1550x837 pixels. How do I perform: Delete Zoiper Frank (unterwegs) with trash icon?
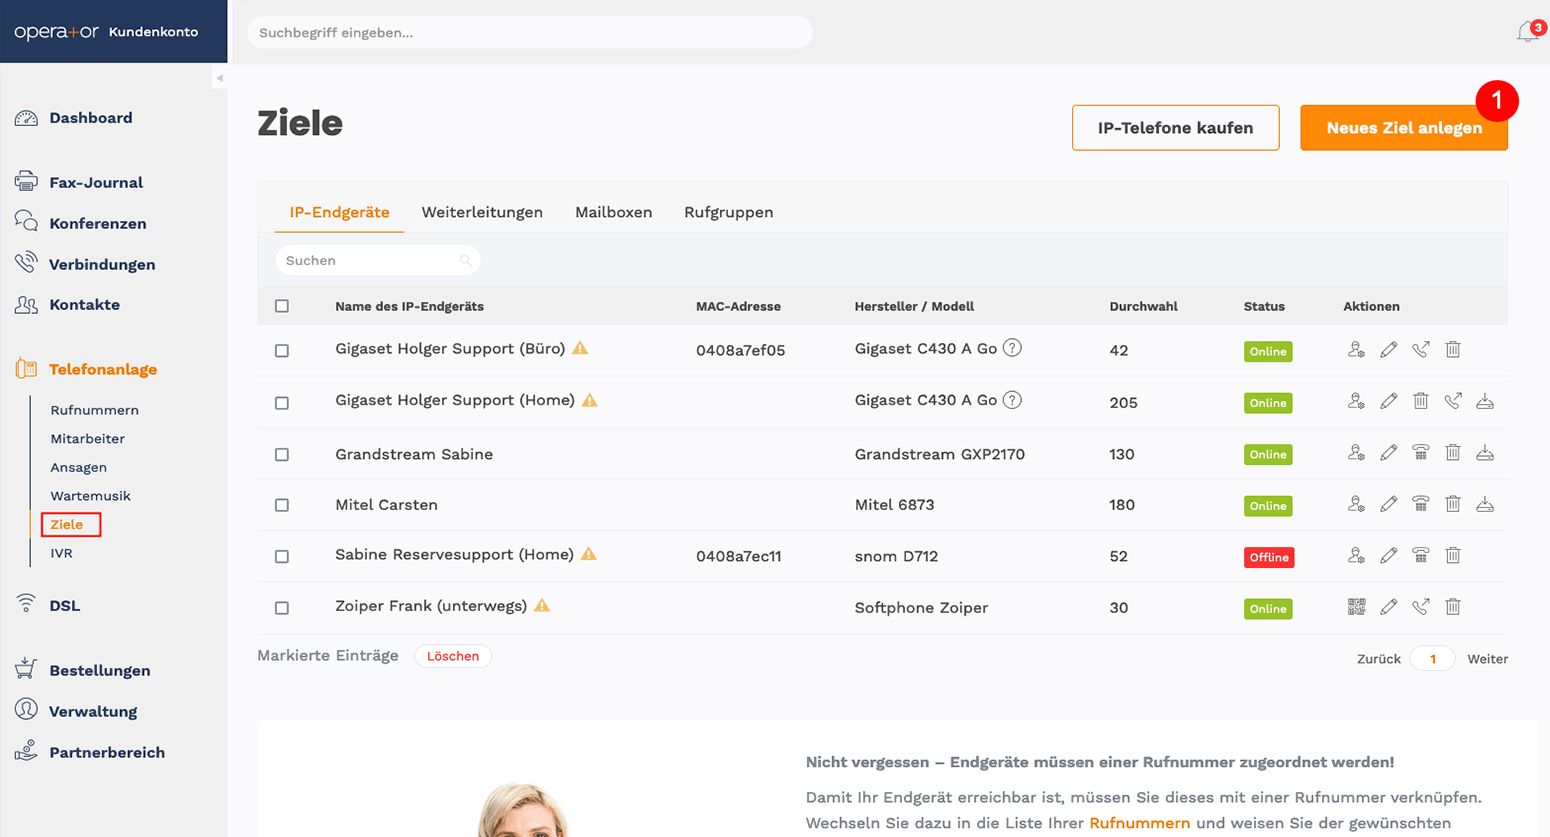(1453, 606)
